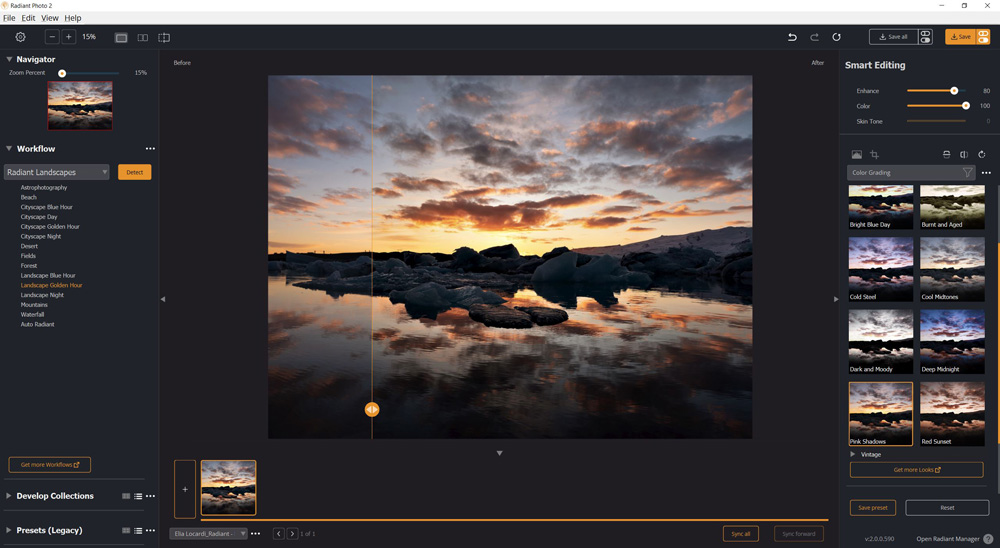Open the Color Grading filter funnel icon
Image resolution: width=1000 pixels, height=548 pixels.
pyautogui.click(x=967, y=172)
